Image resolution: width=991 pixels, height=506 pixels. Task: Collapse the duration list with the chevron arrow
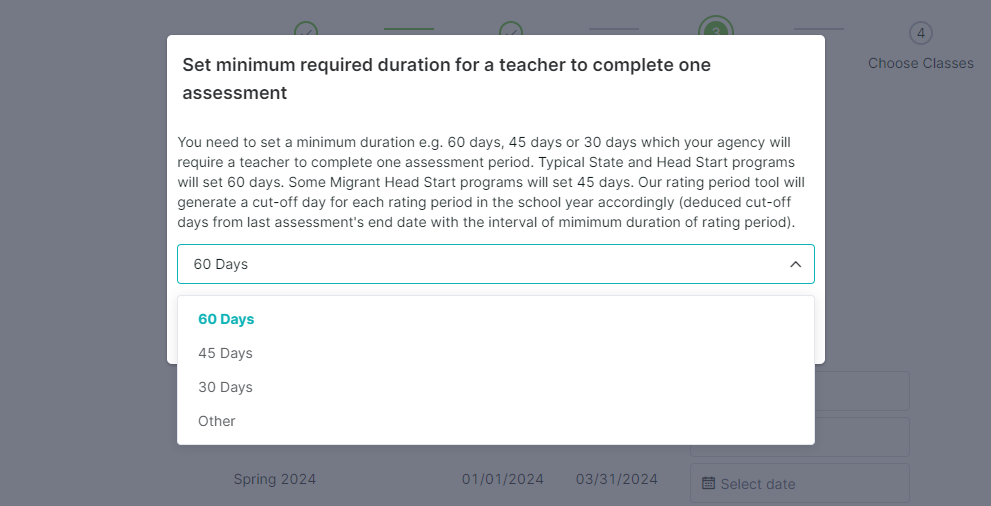(x=796, y=264)
